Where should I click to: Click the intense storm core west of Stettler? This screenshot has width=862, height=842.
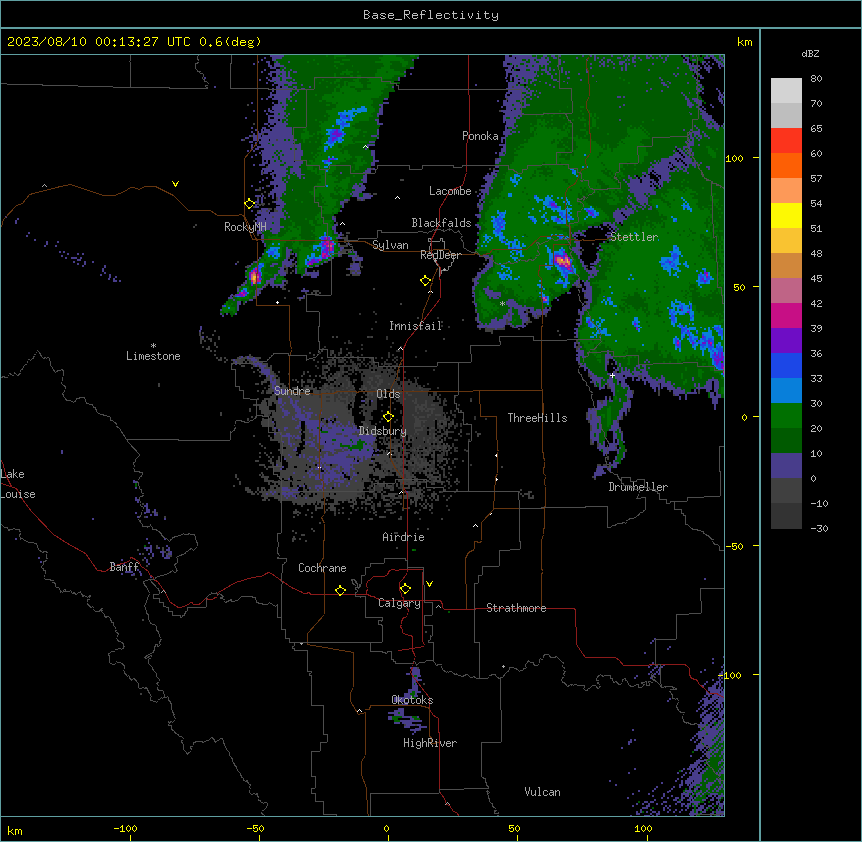coord(562,260)
